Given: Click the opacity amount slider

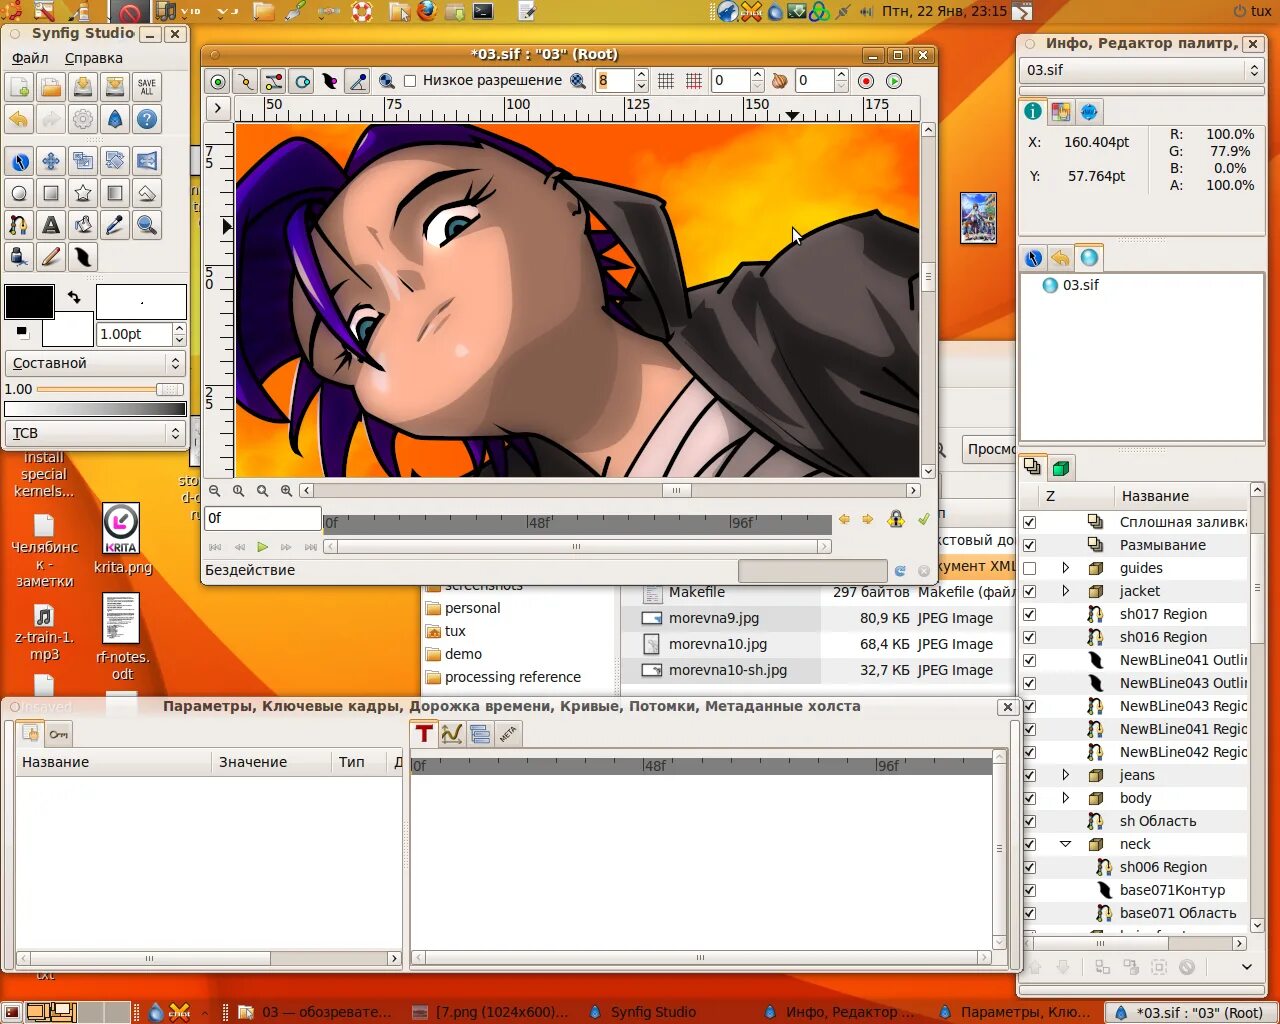Looking at the screenshot, I should (x=110, y=389).
